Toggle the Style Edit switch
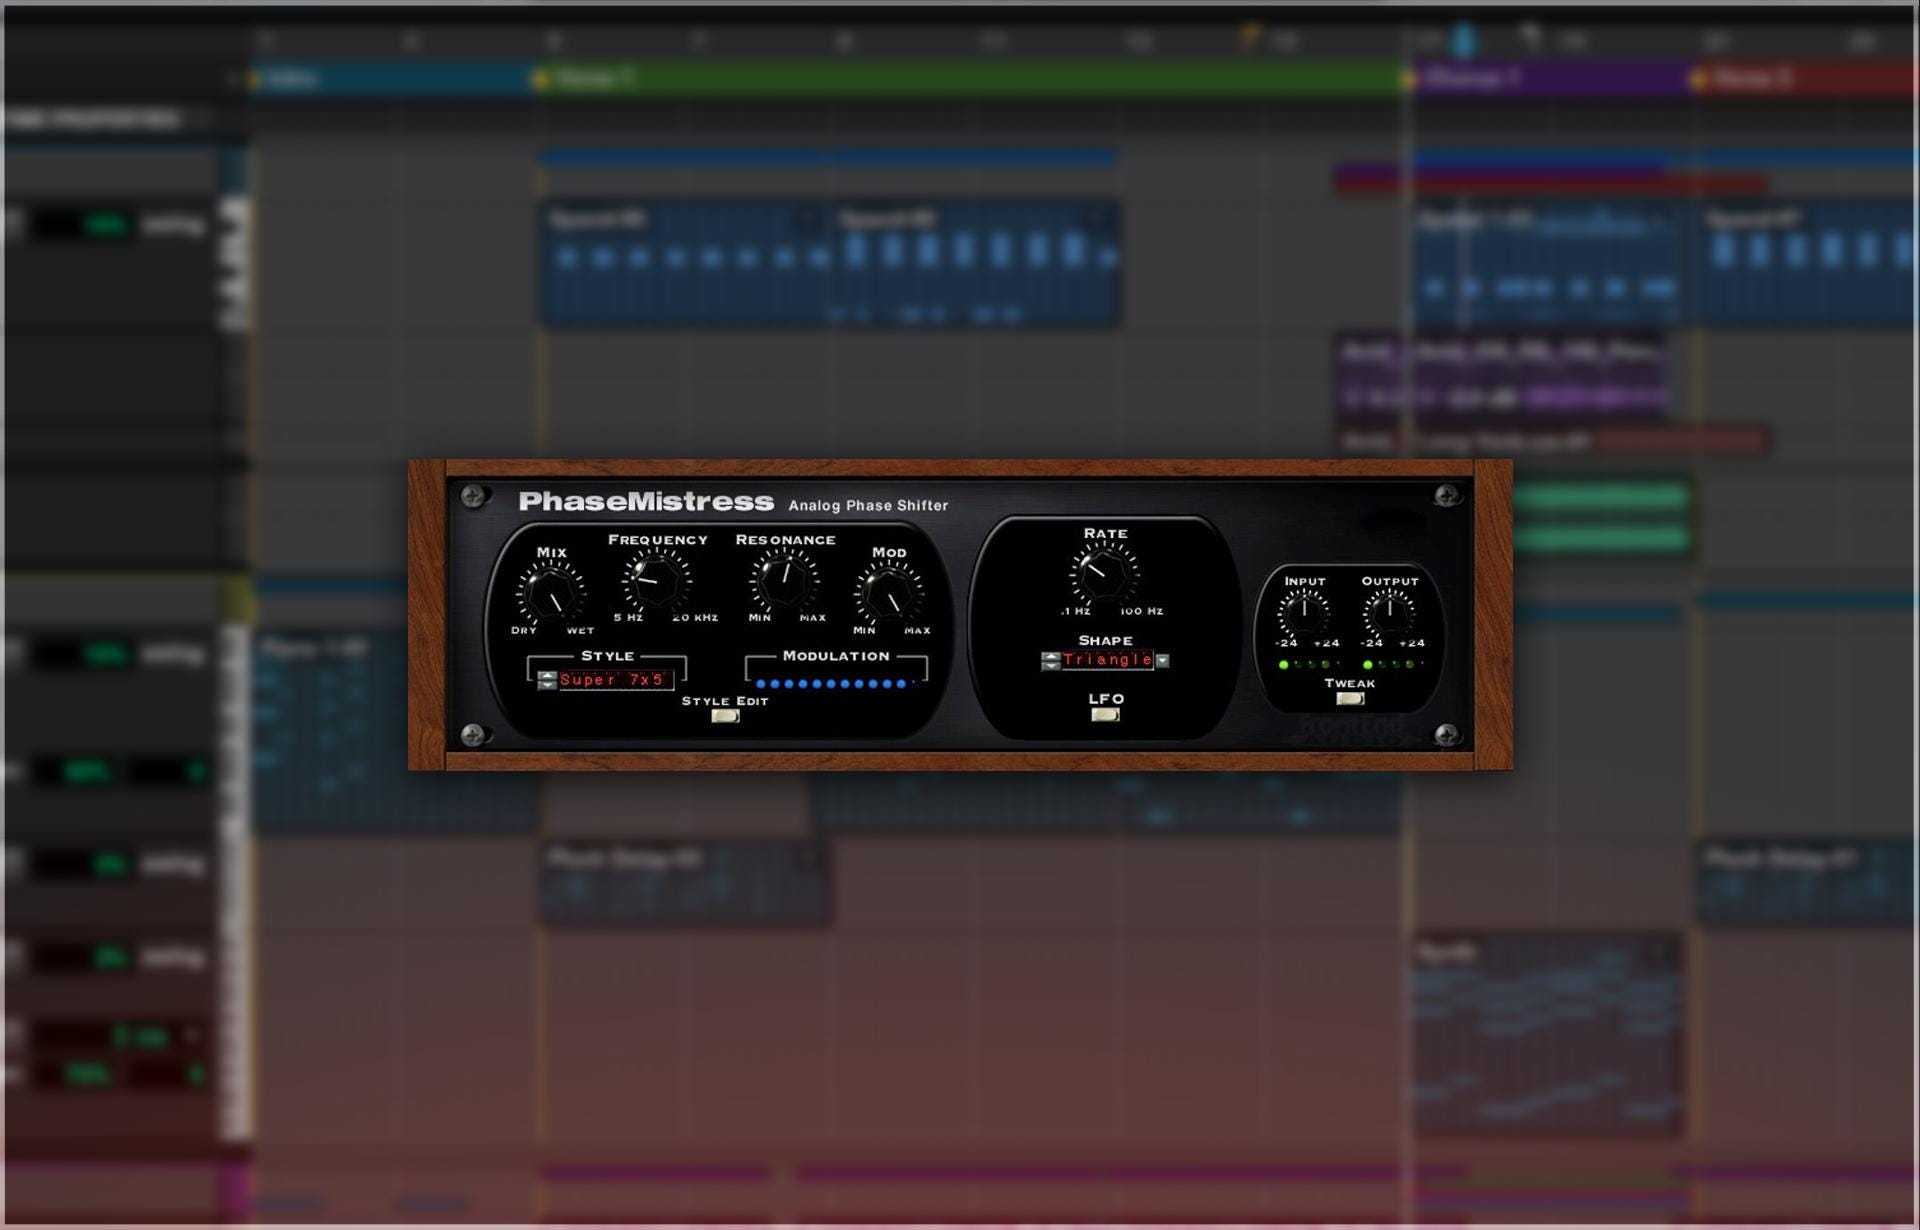This screenshot has height=1230, width=1920. coord(725,716)
